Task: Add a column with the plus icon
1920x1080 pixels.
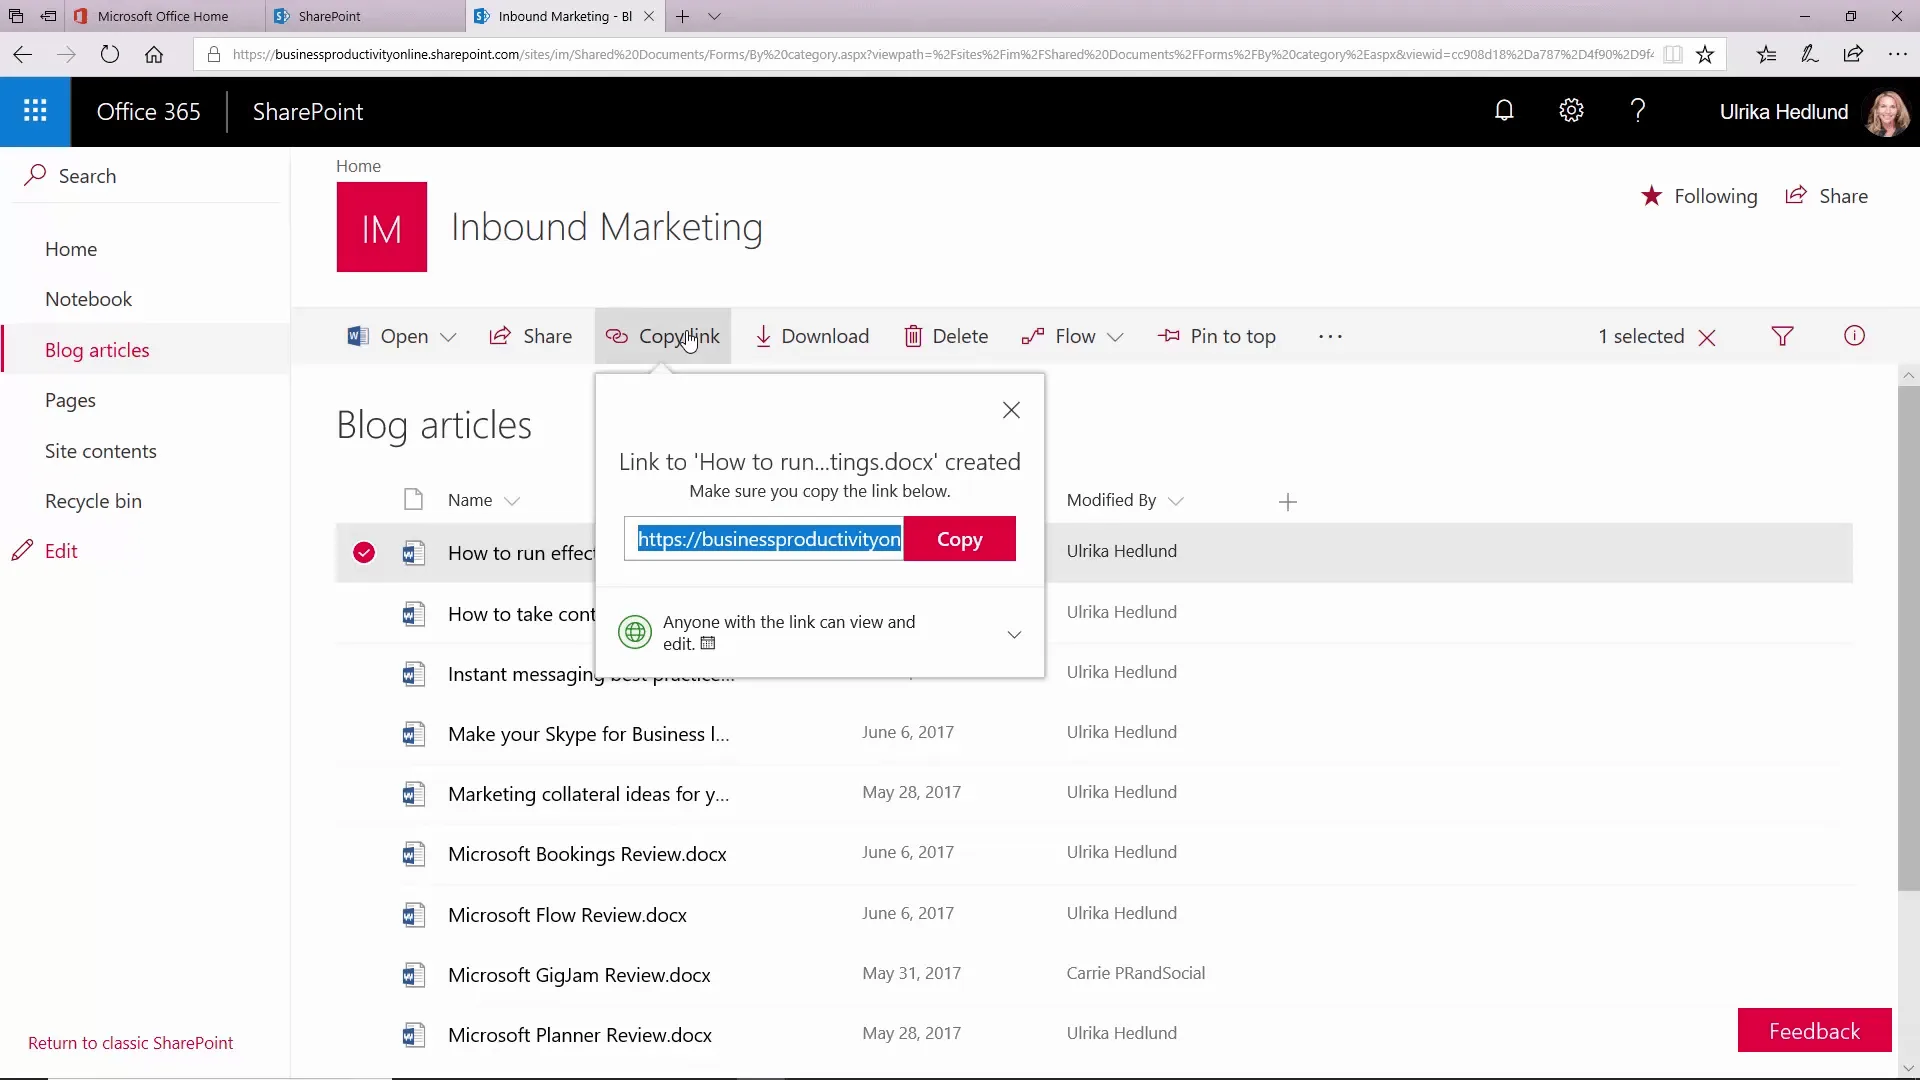Action: coord(1287,502)
